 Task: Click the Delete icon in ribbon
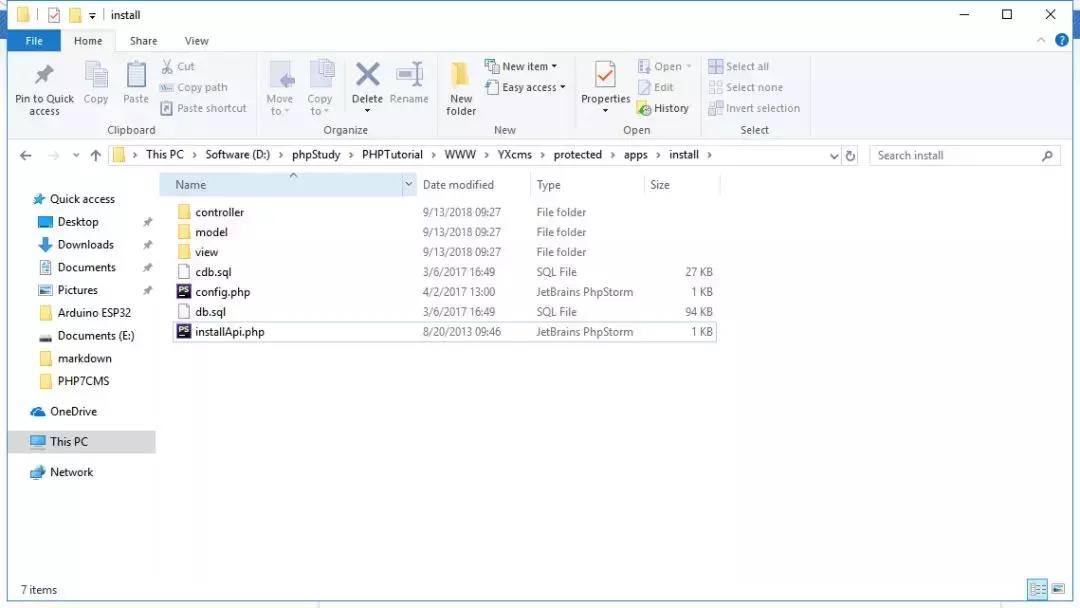[x=367, y=76]
